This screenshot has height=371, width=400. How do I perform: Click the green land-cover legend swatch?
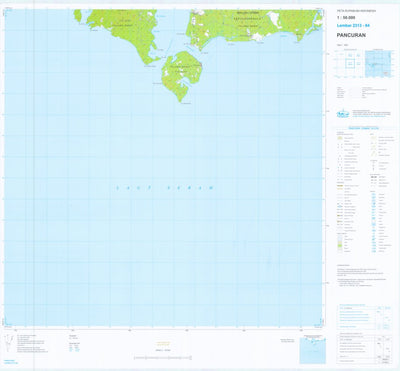coord(340,245)
